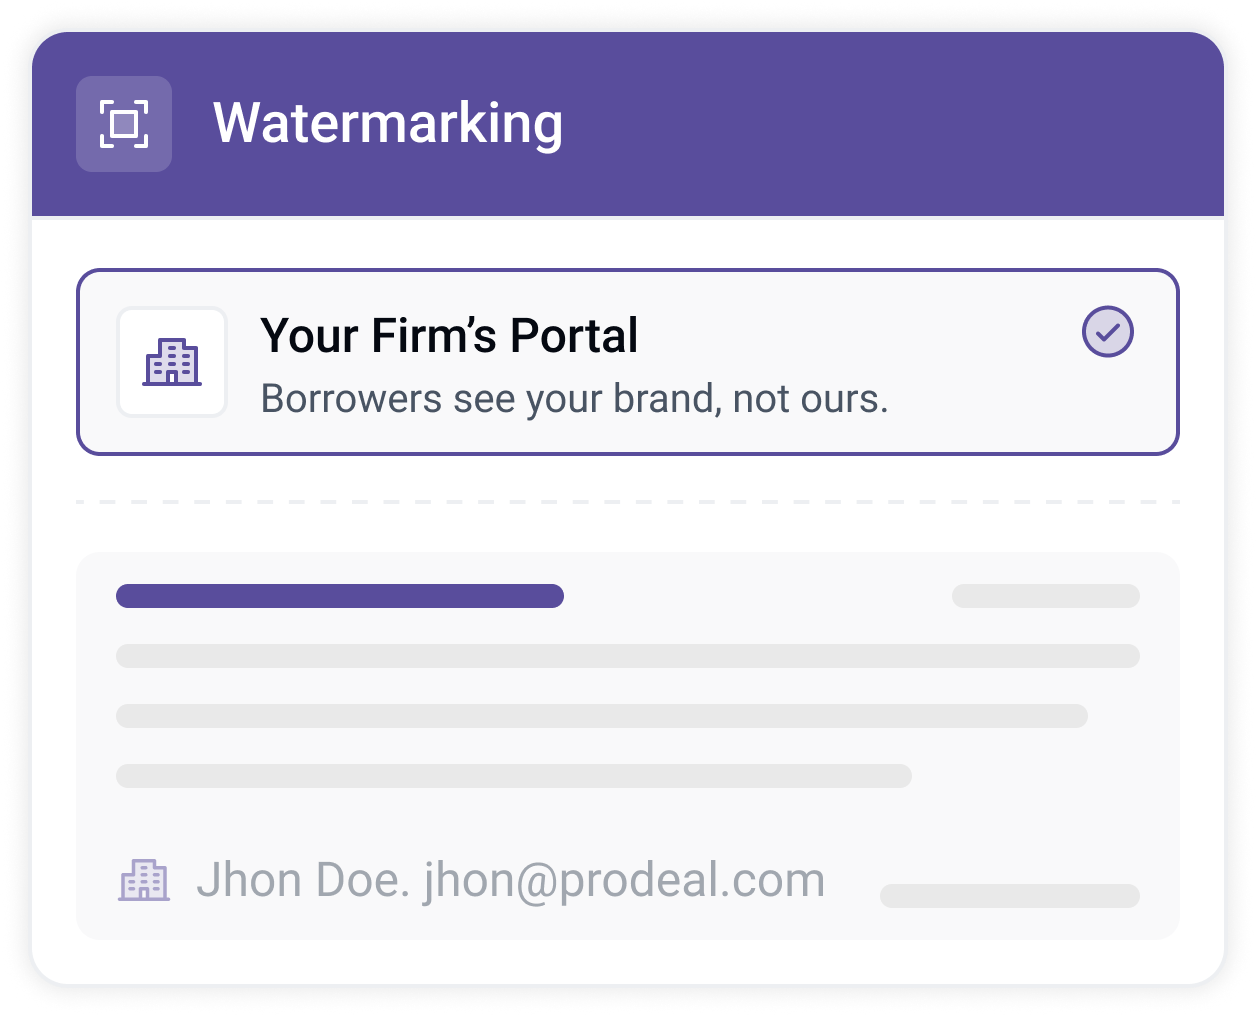Click the dashed divider below portal card
The width and height of the screenshot is (1256, 1016).
628,502
